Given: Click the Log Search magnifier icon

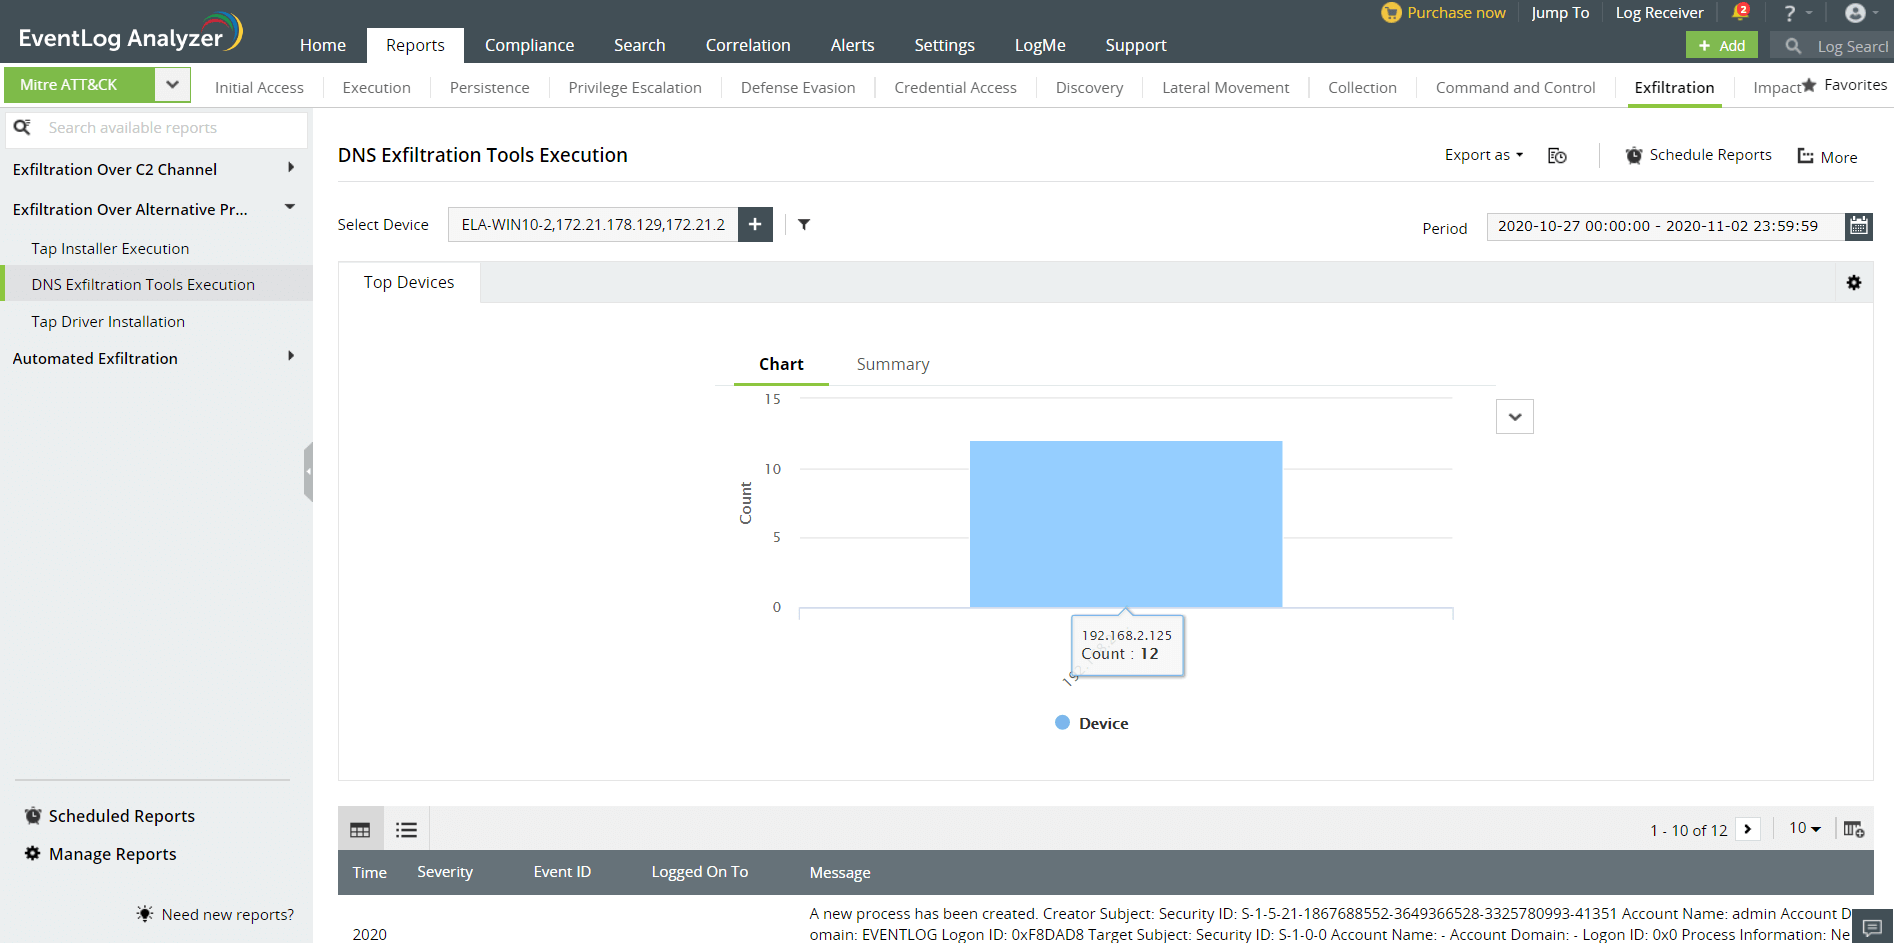Looking at the screenshot, I should coord(1793,46).
